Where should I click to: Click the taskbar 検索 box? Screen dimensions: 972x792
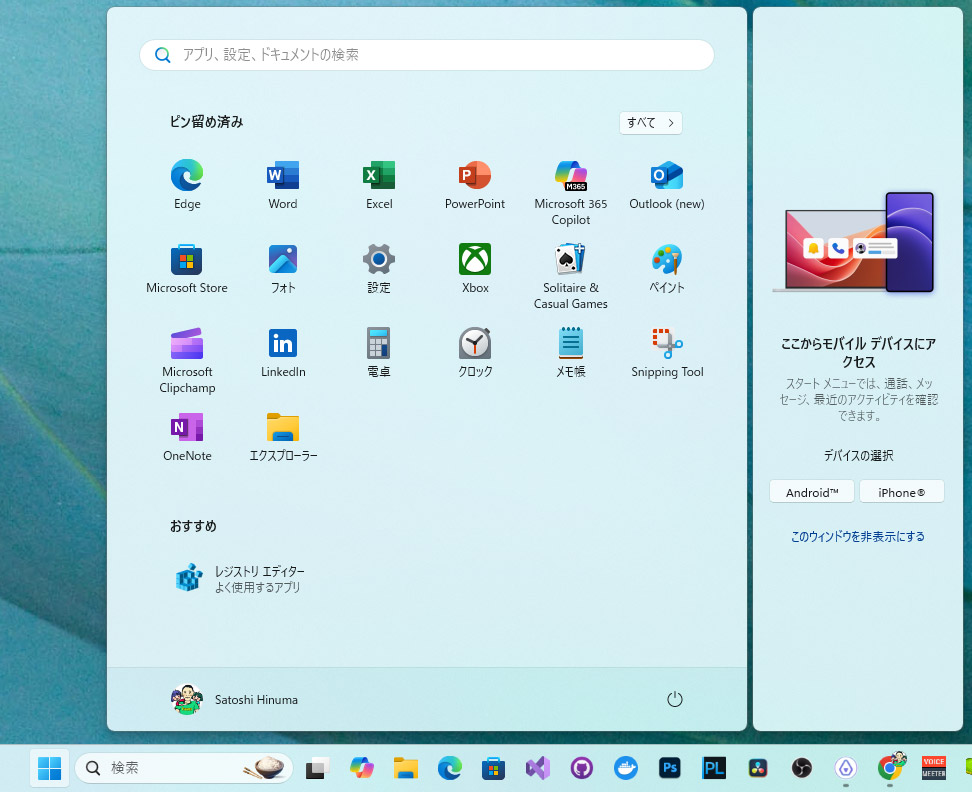[x=183, y=768]
